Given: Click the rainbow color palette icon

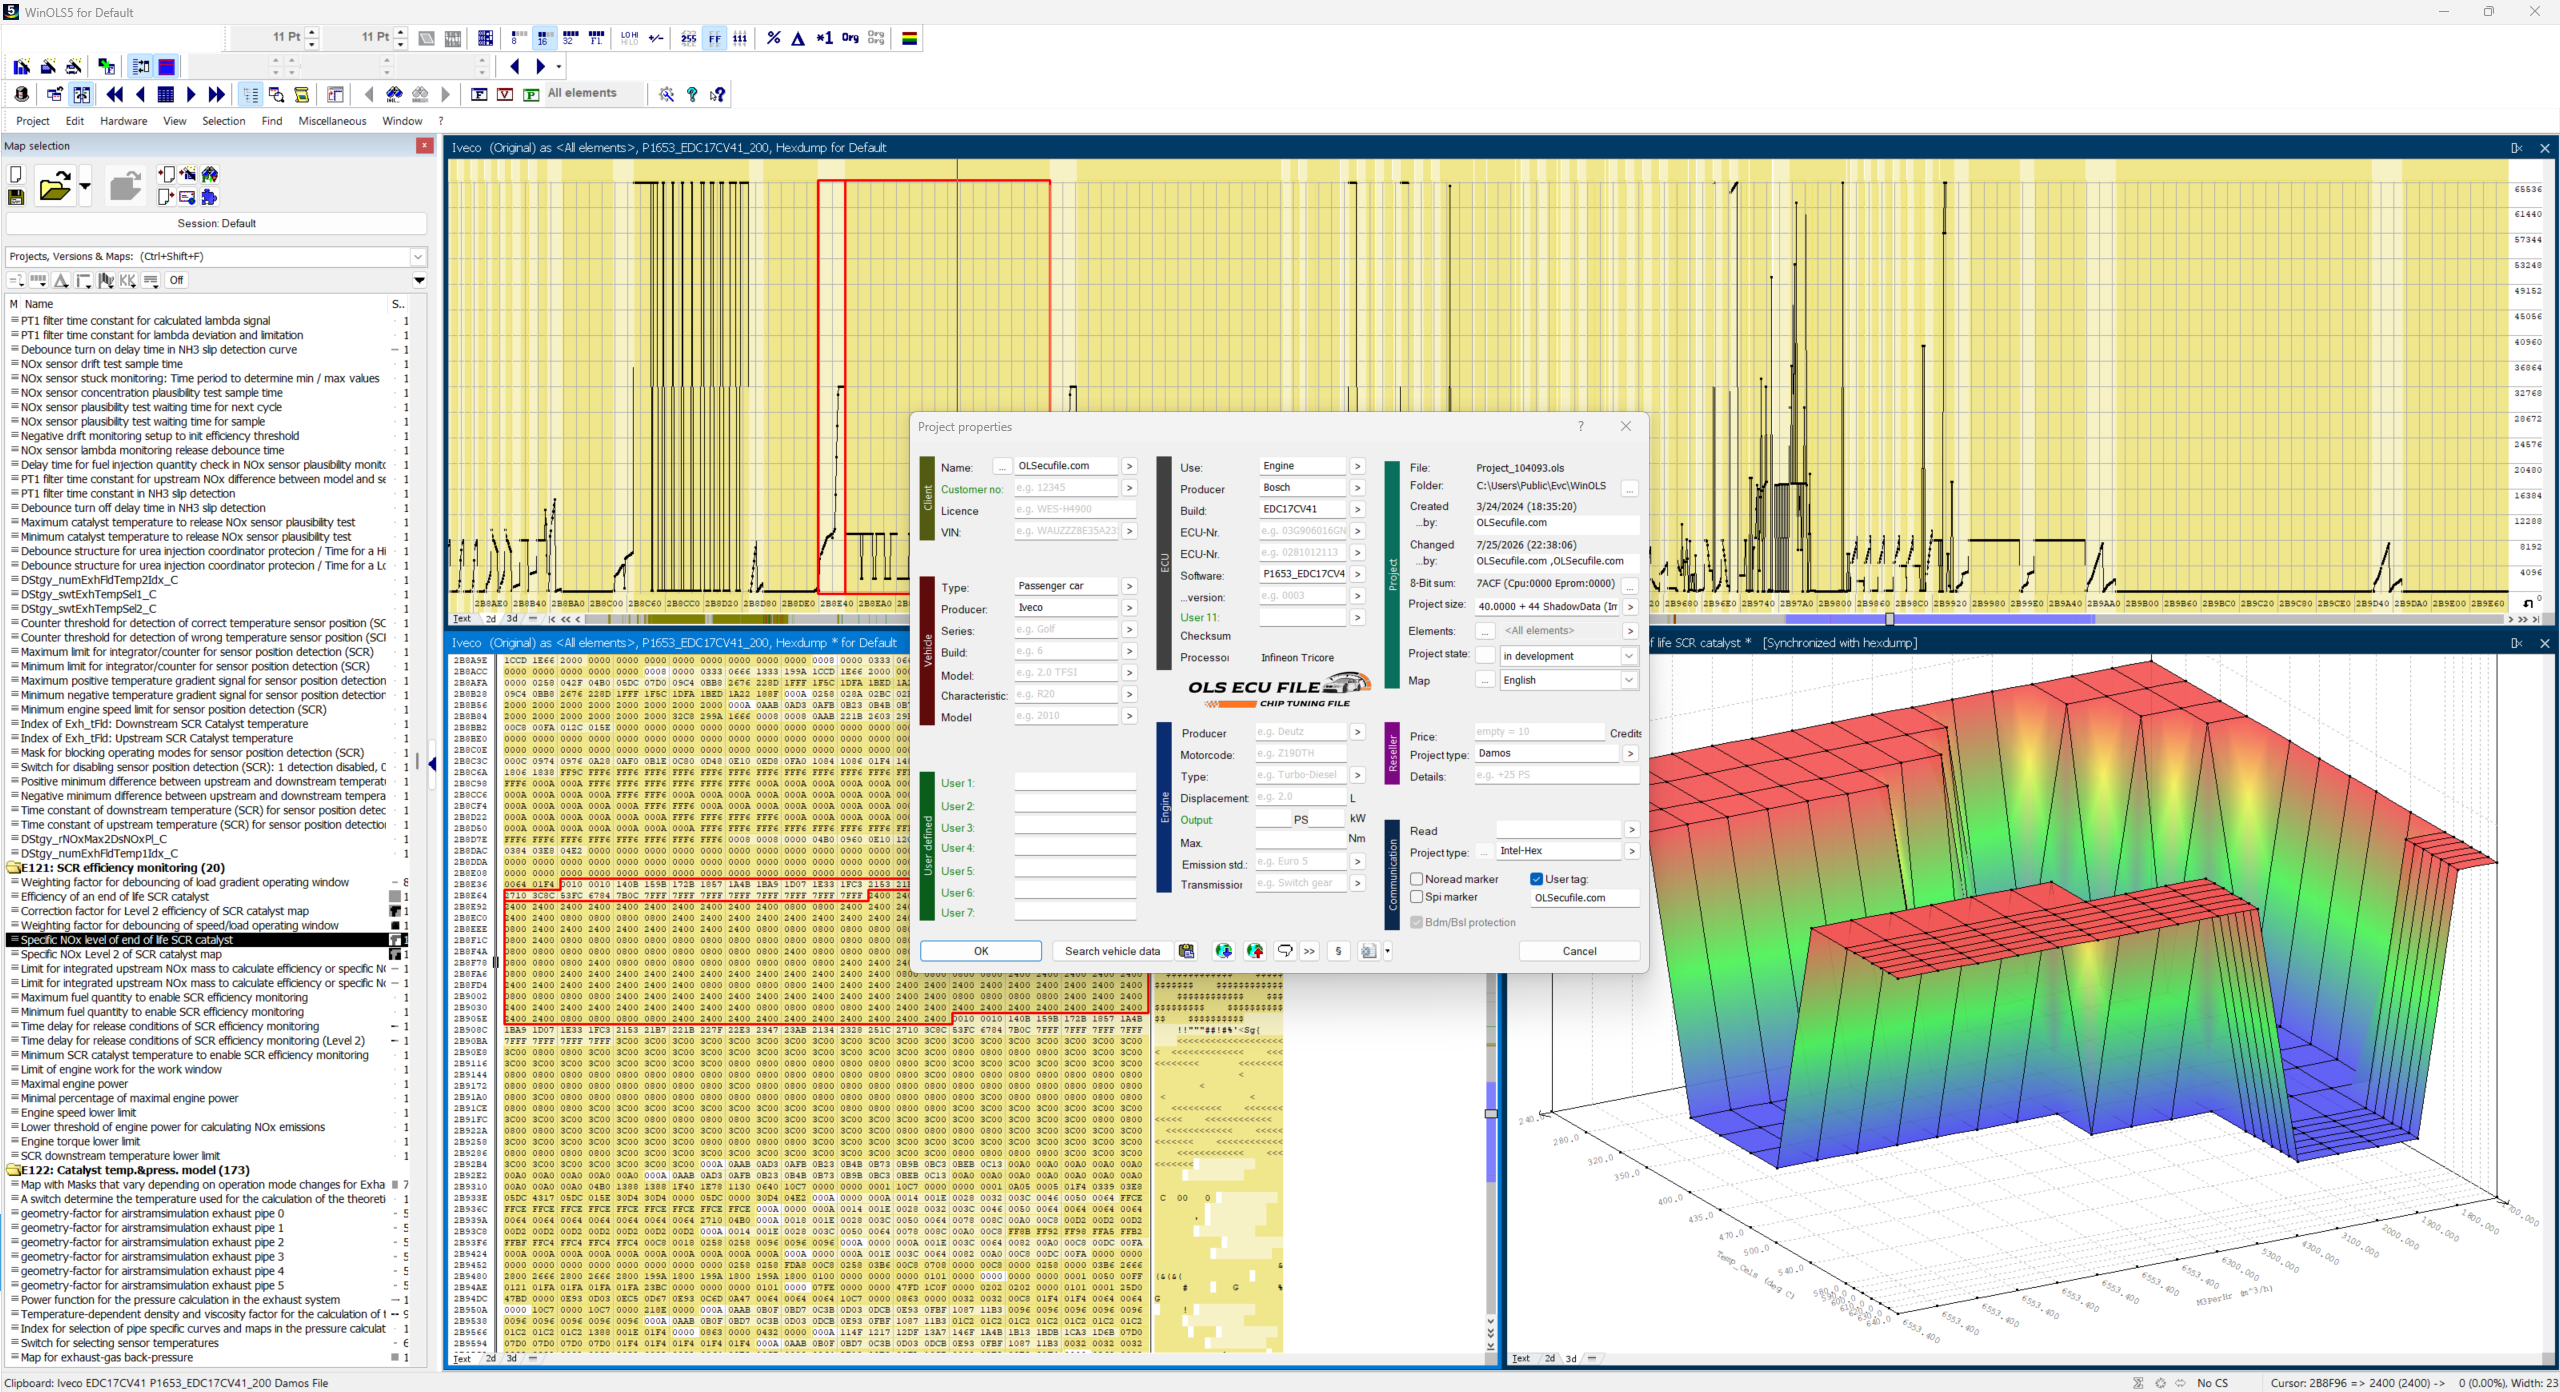Looking at the screenshot, I should (x=909, y=38).
